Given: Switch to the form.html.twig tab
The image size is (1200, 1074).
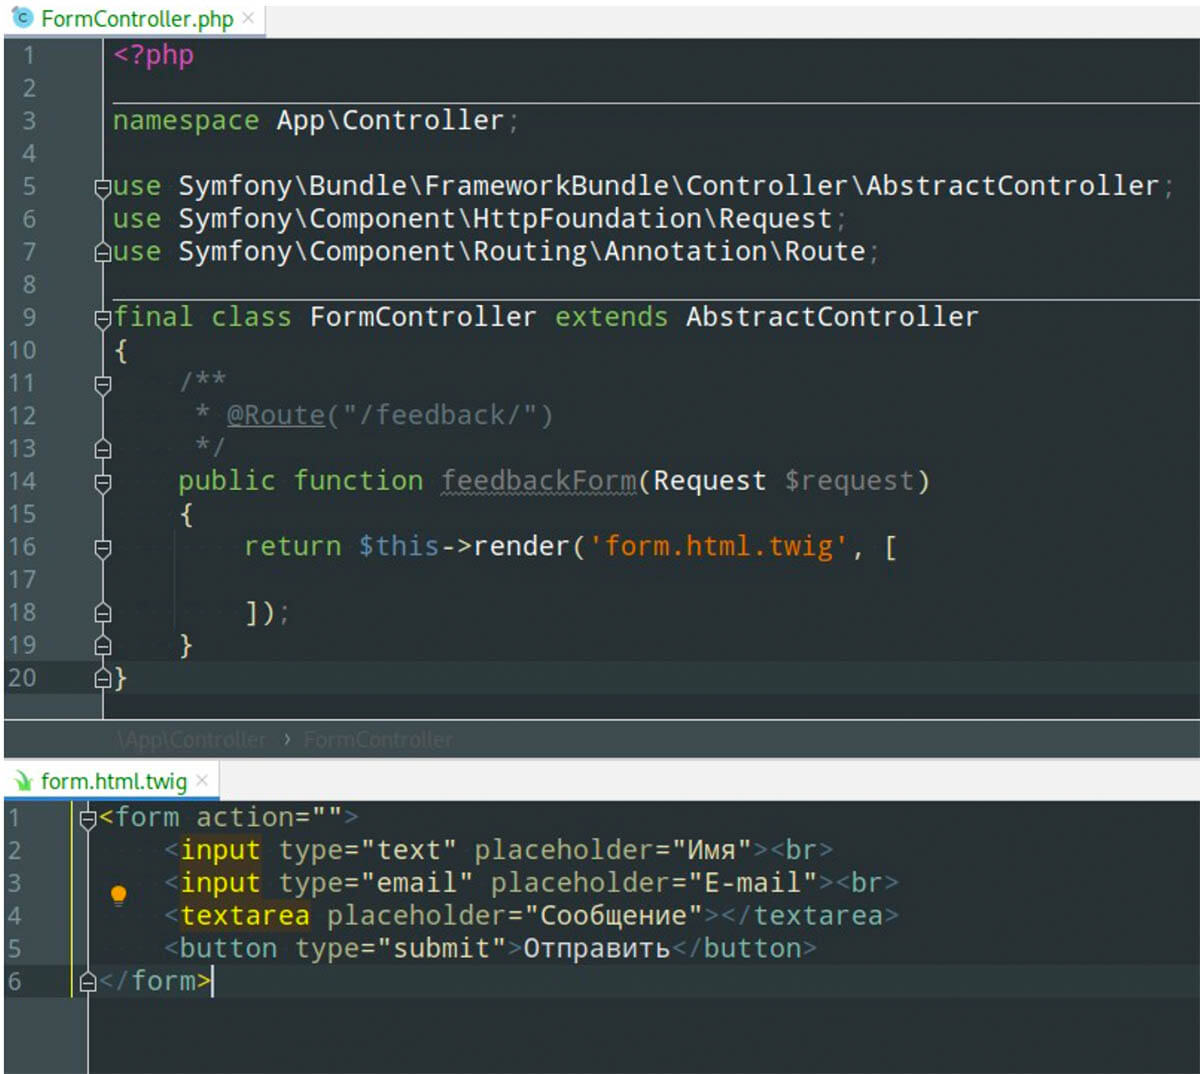Looking at the screenshot, I should [115, 781].
